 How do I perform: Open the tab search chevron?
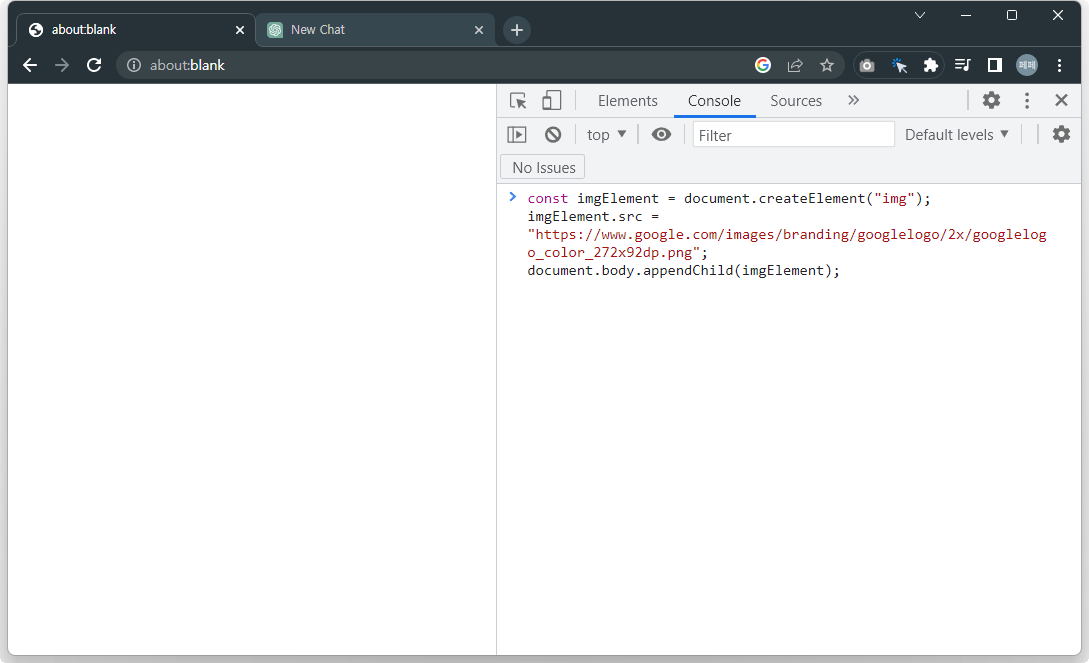[920, 15]
